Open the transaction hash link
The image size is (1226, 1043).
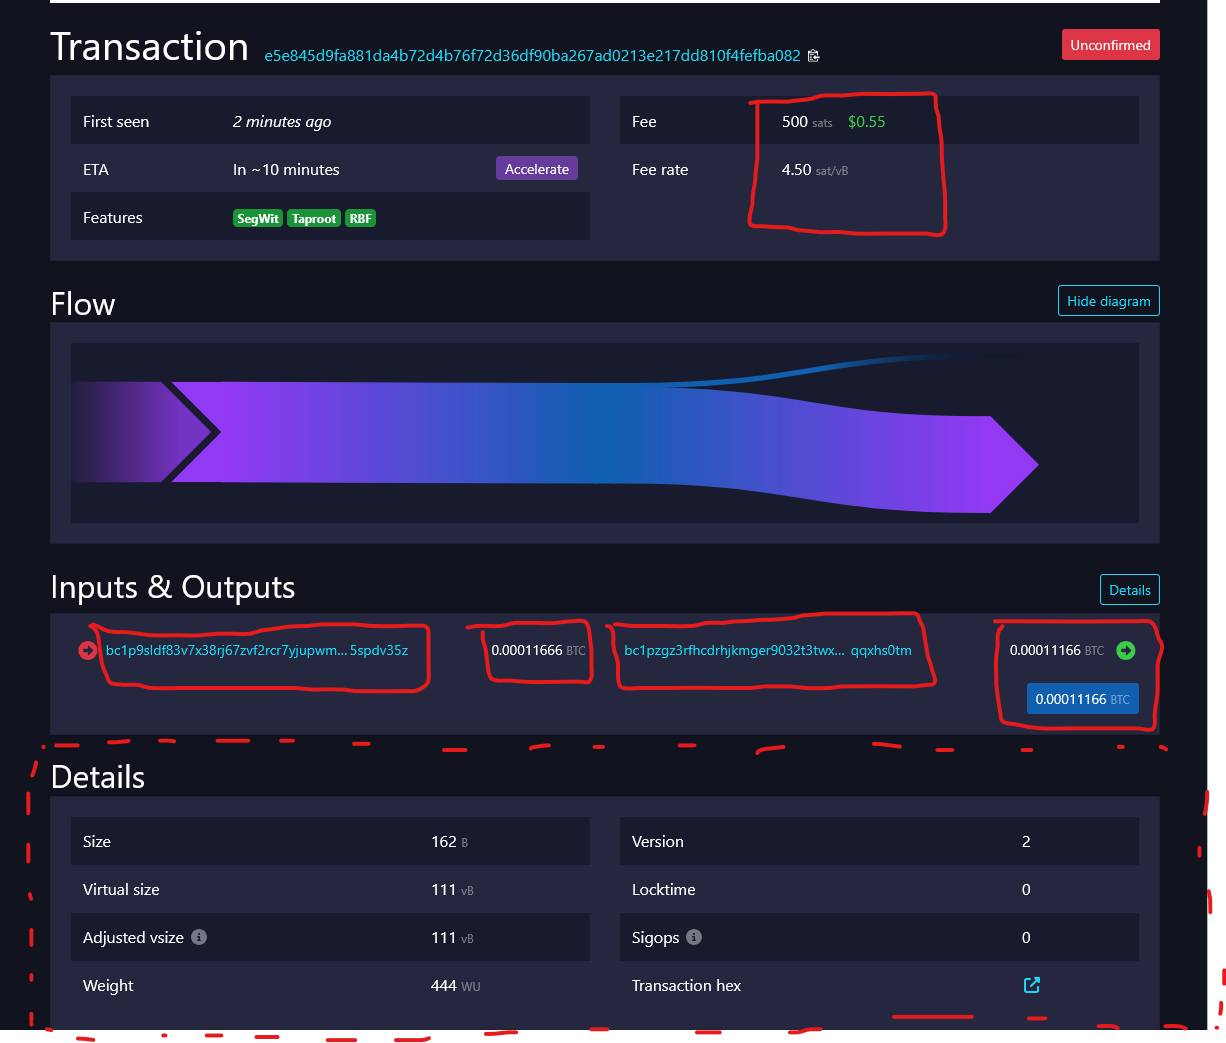click(x=532, y=56)
